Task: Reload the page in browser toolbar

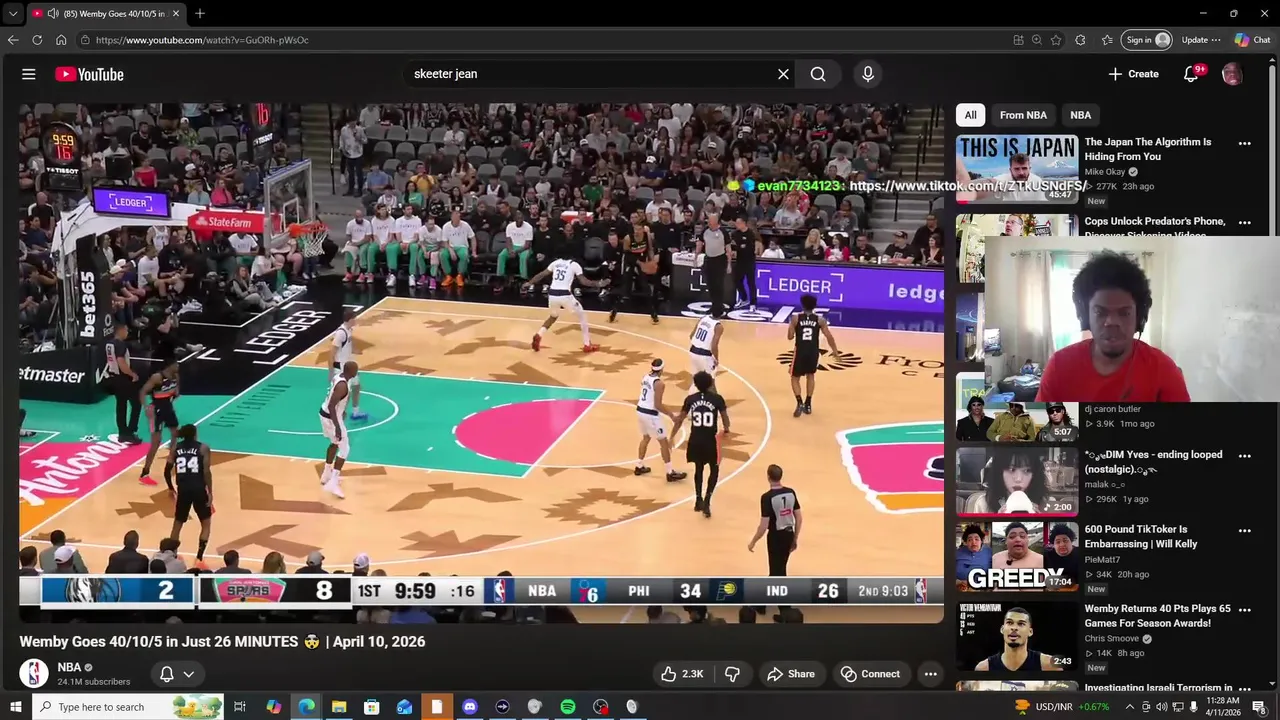Action: pos(37,40)
